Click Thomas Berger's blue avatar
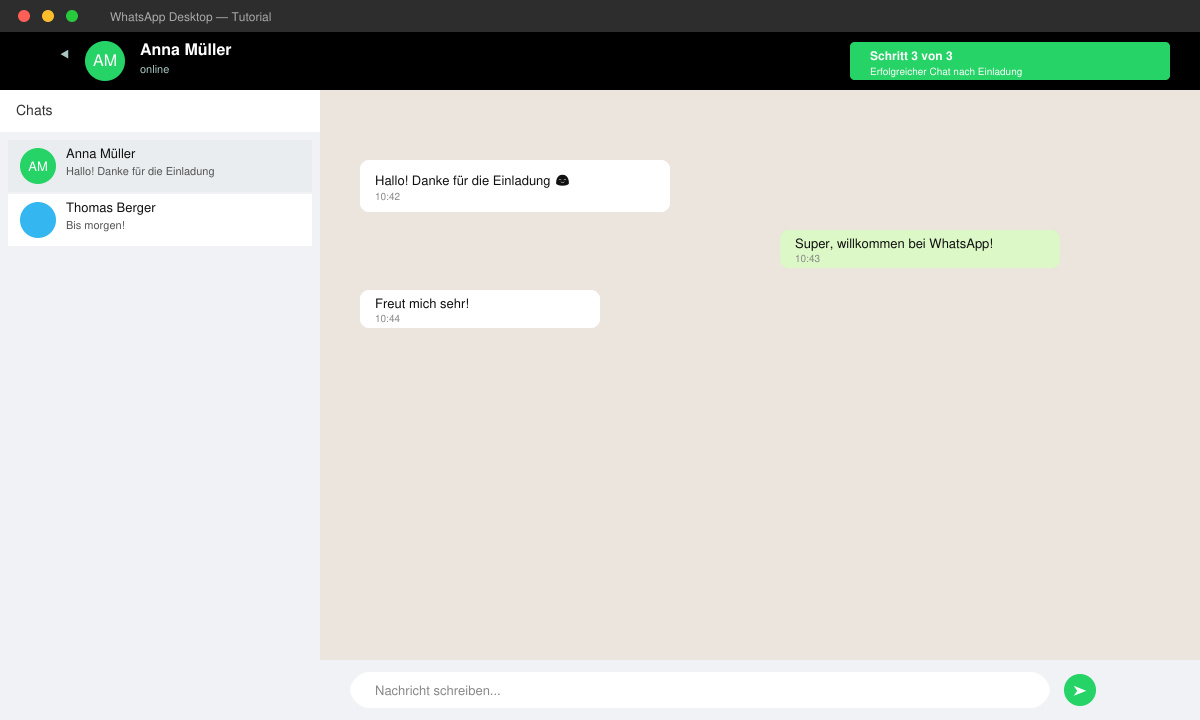This screenshot has width=1200, height=720. (x=38, y=220)
